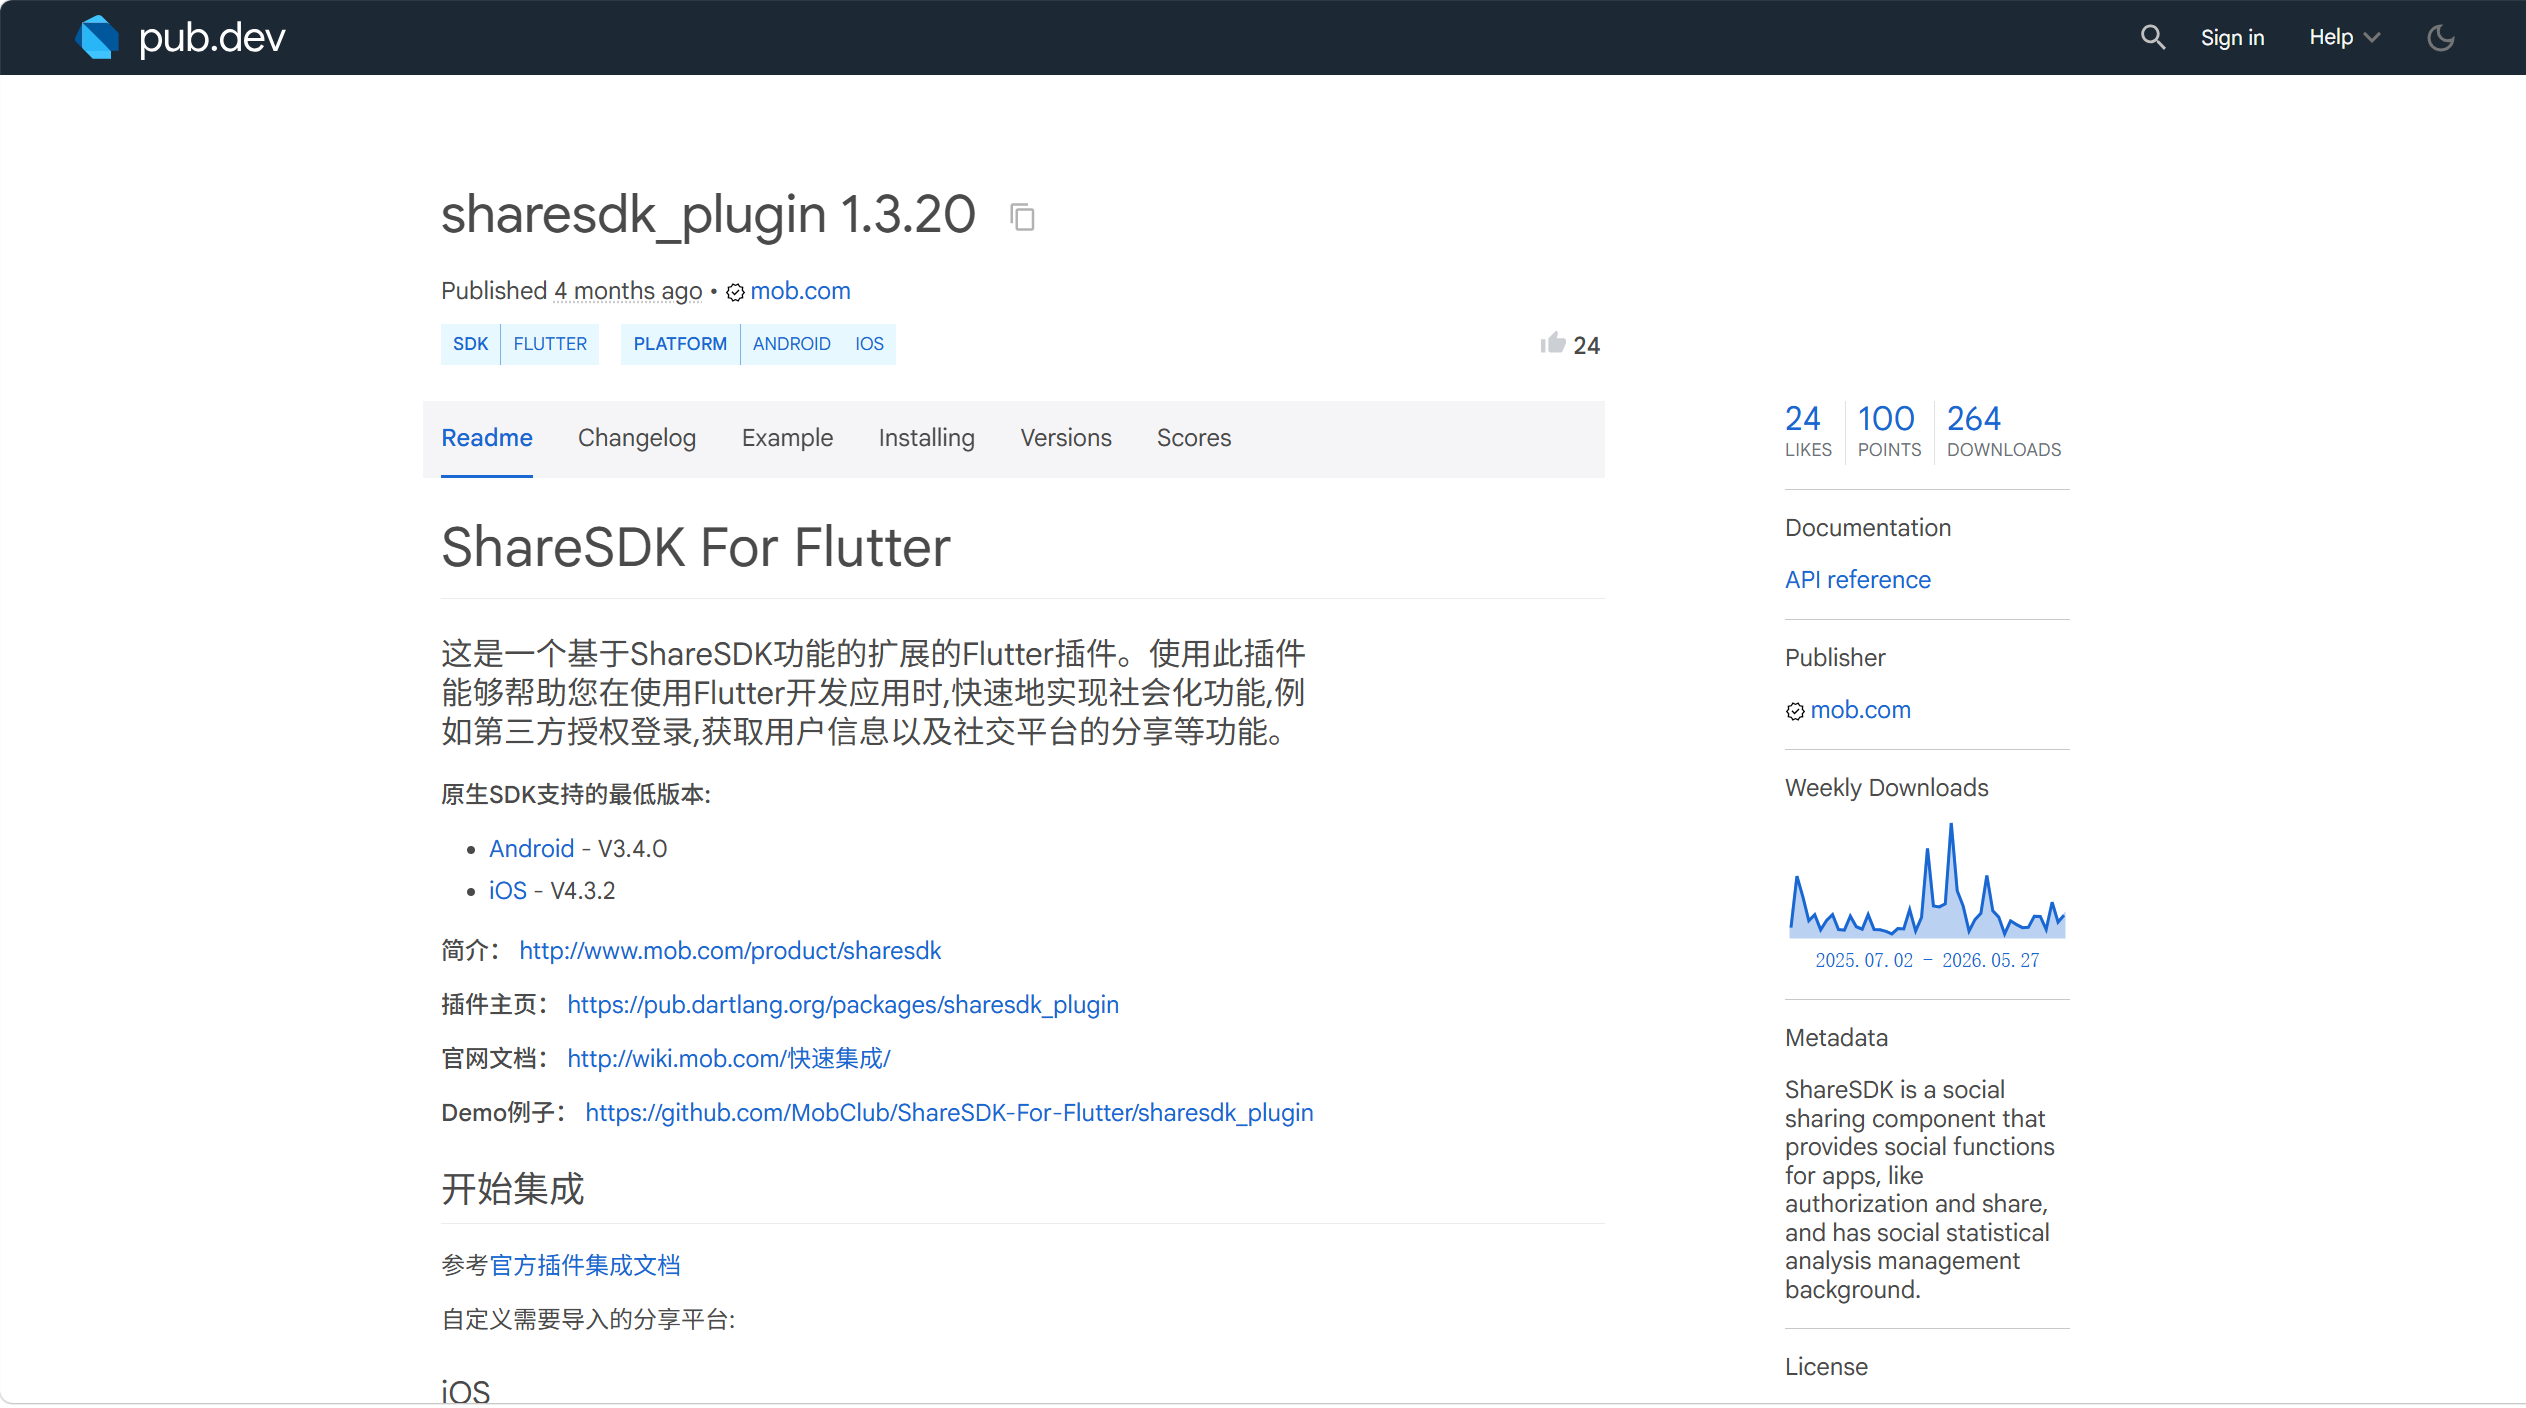Screen dimensions: 2526x1408
Task: Click the PLATFORM tag
Action: click(x=680, y=344)
